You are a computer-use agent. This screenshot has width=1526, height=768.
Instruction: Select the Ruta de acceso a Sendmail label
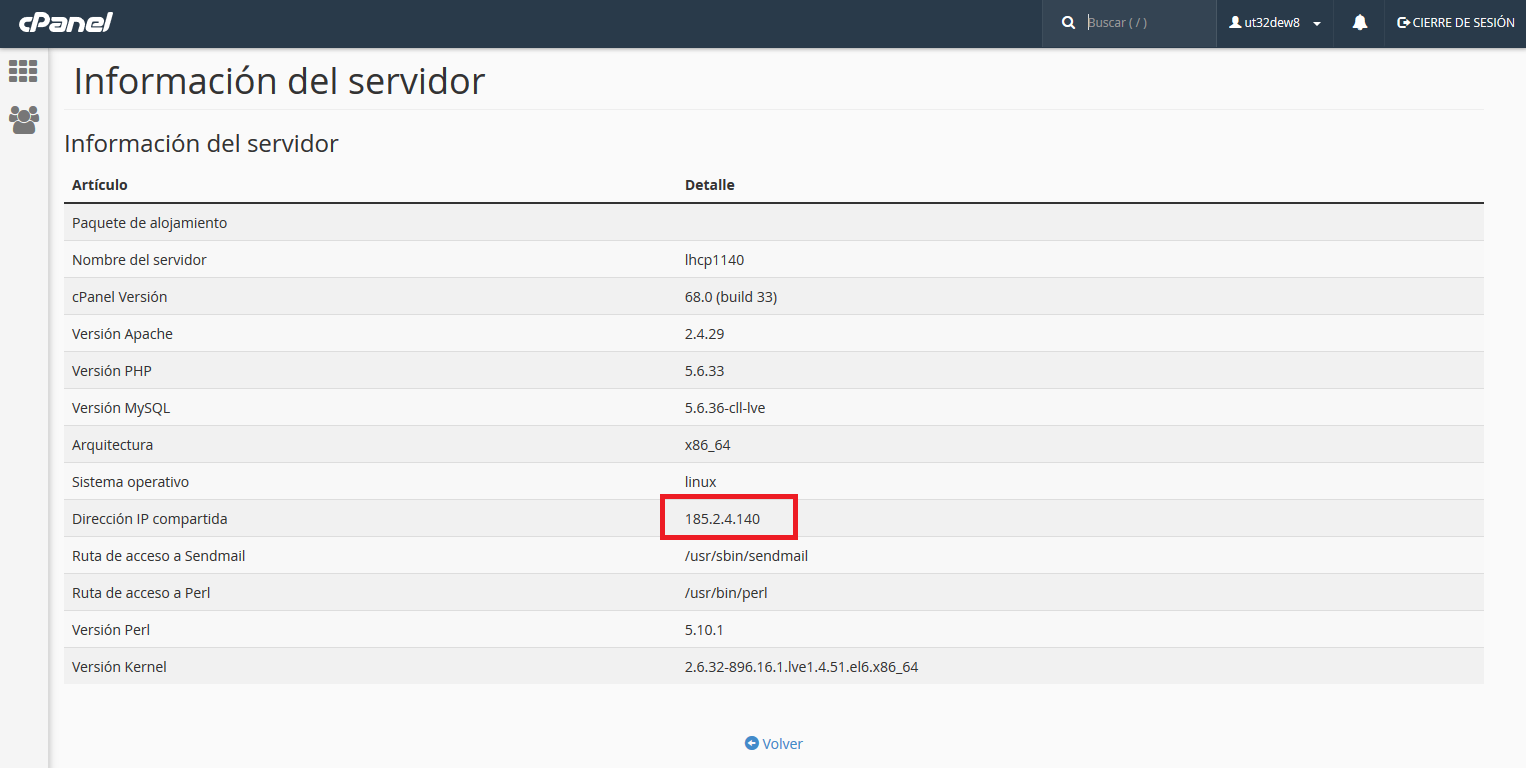coord(159,556)
